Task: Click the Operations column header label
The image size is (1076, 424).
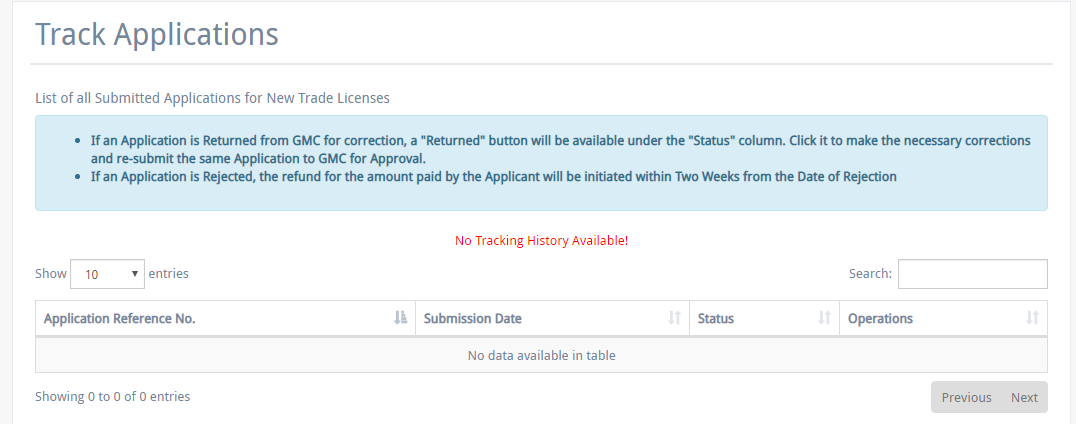Action: [880, 319]
